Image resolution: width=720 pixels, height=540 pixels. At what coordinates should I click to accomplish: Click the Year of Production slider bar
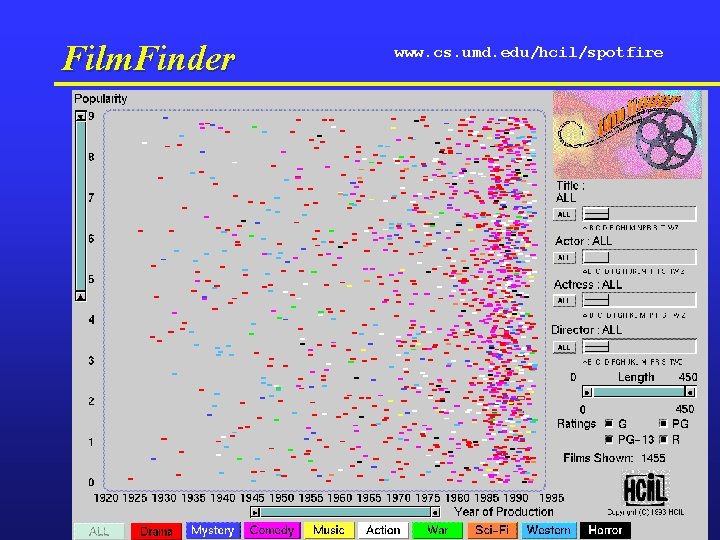tap(345, 512)
